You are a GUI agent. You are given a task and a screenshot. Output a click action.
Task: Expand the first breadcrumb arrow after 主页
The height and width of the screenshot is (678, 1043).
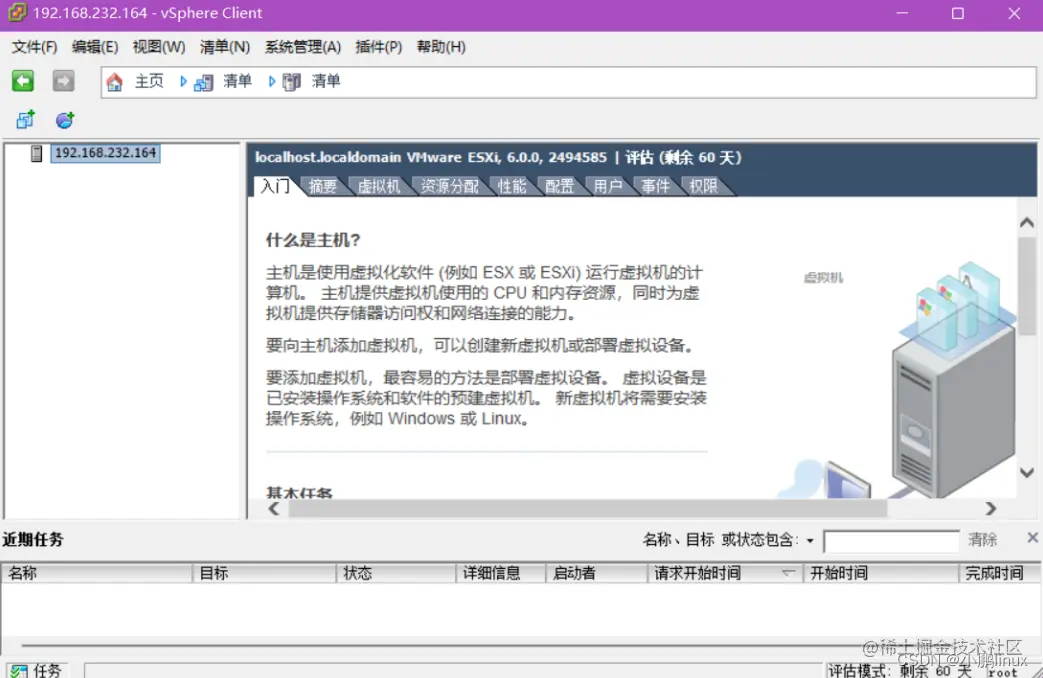183,81
